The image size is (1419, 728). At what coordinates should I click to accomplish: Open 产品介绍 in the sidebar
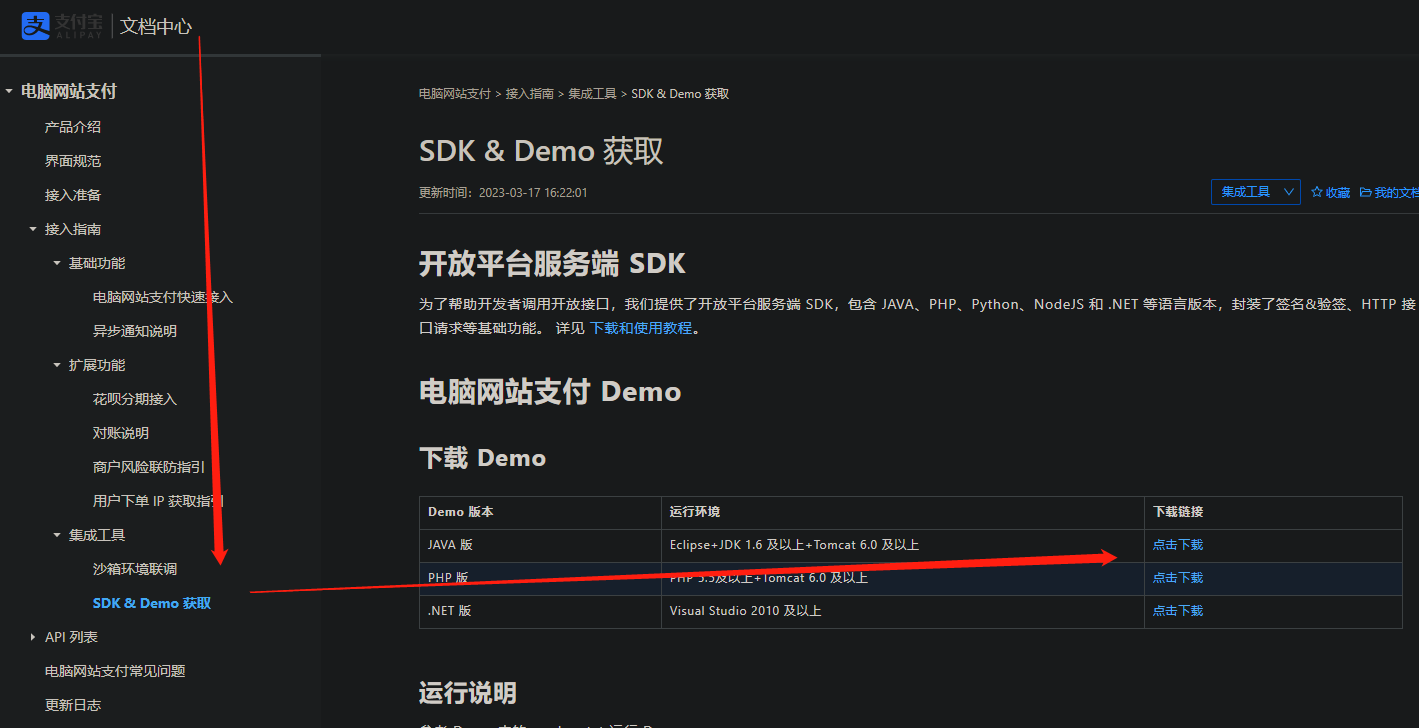coord(73,127)
